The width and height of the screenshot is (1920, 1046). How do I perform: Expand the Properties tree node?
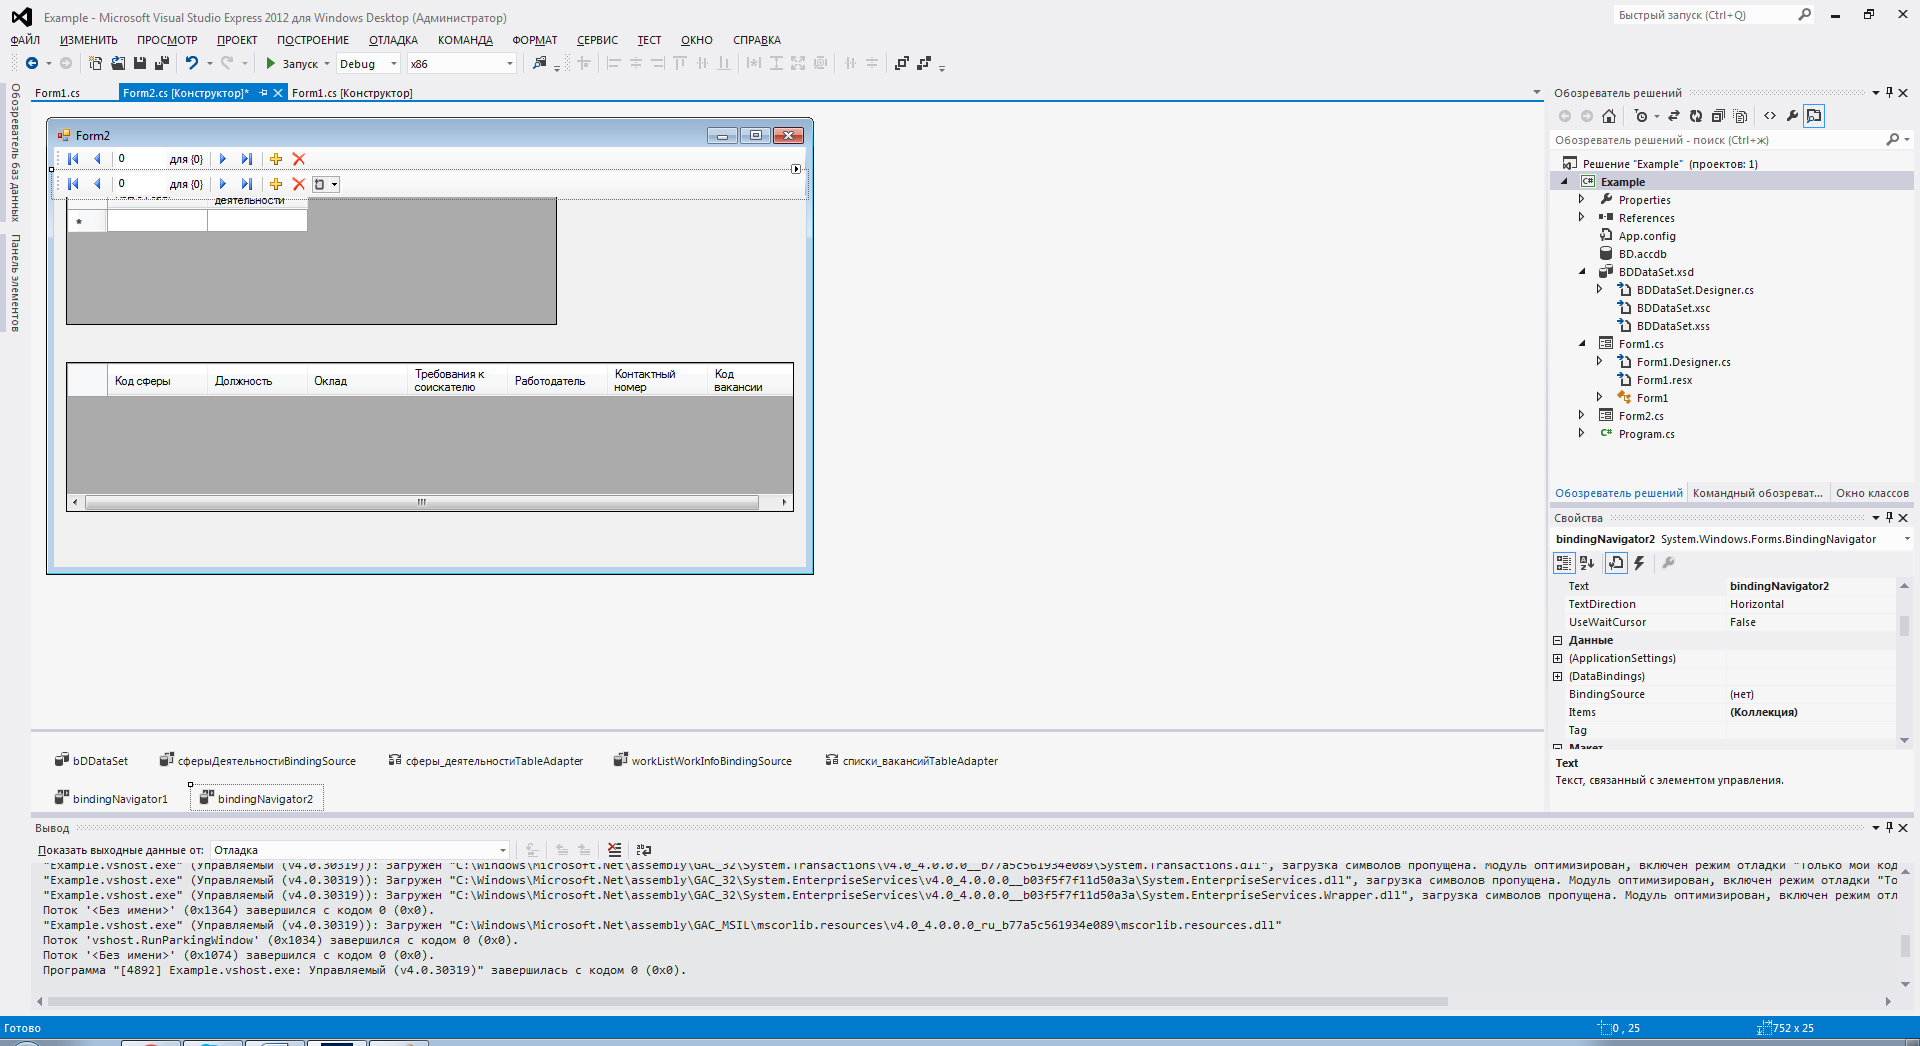(1582, 200)
